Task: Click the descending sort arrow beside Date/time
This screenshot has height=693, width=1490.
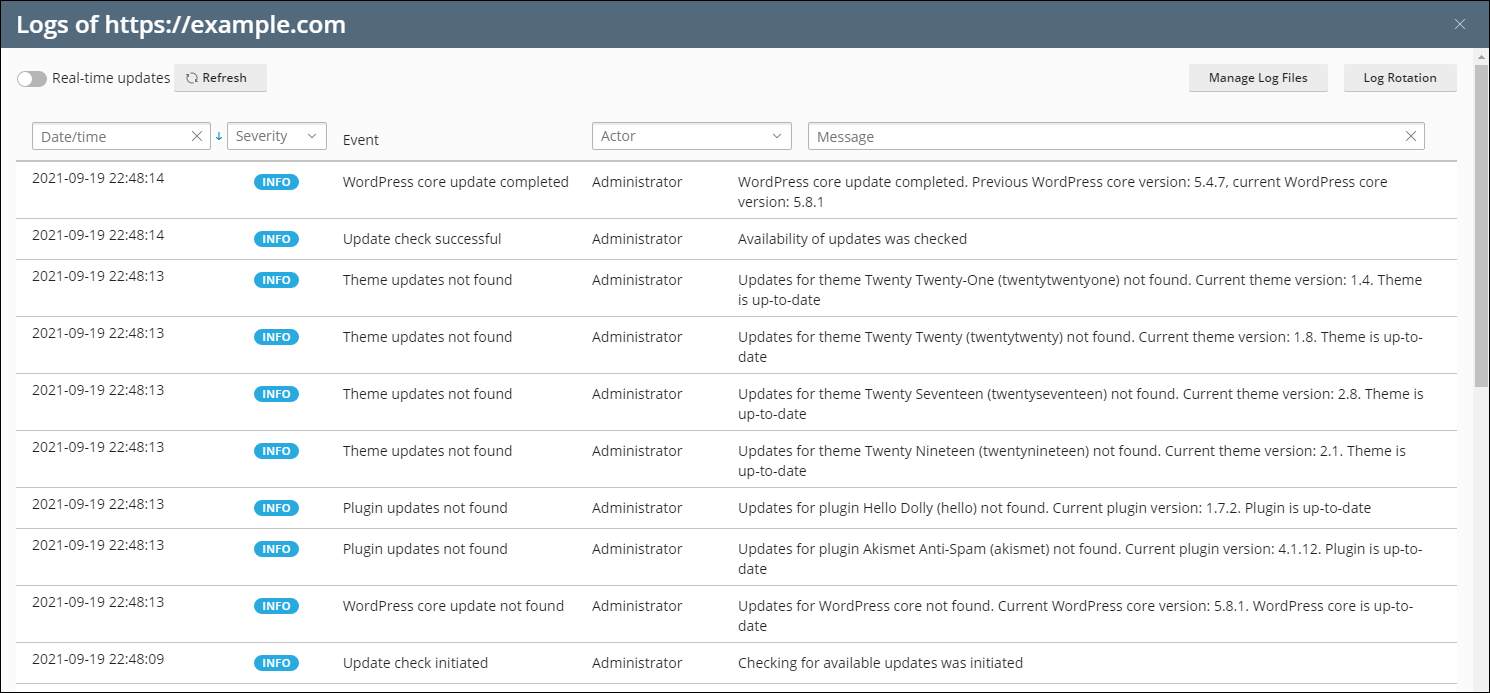Action: pyautogui.click(x=218, y=136)
